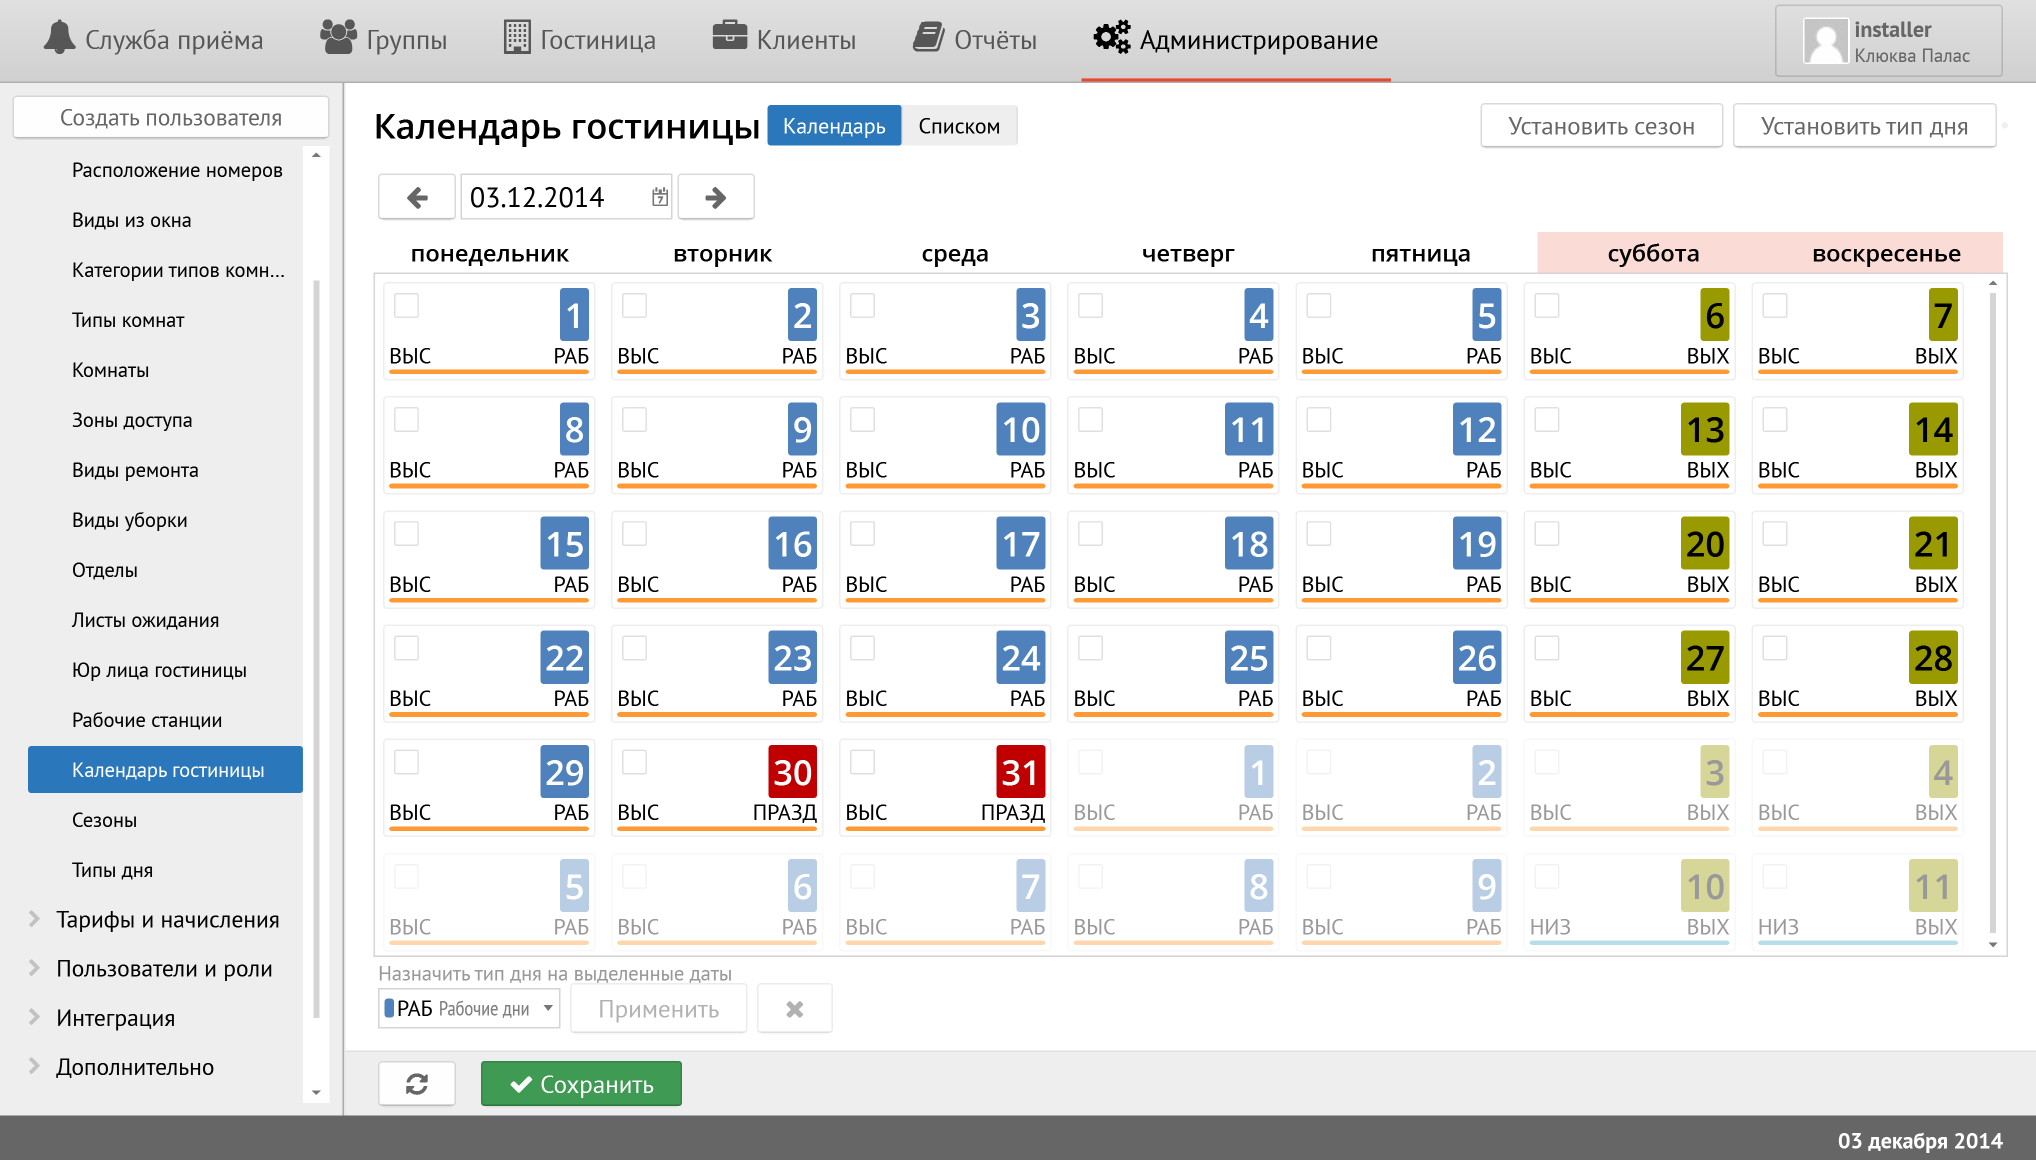Go to the next month with the right arrow
Image resolution: width=2036 pixels, height=1160 pixels.
coord(715,197)
